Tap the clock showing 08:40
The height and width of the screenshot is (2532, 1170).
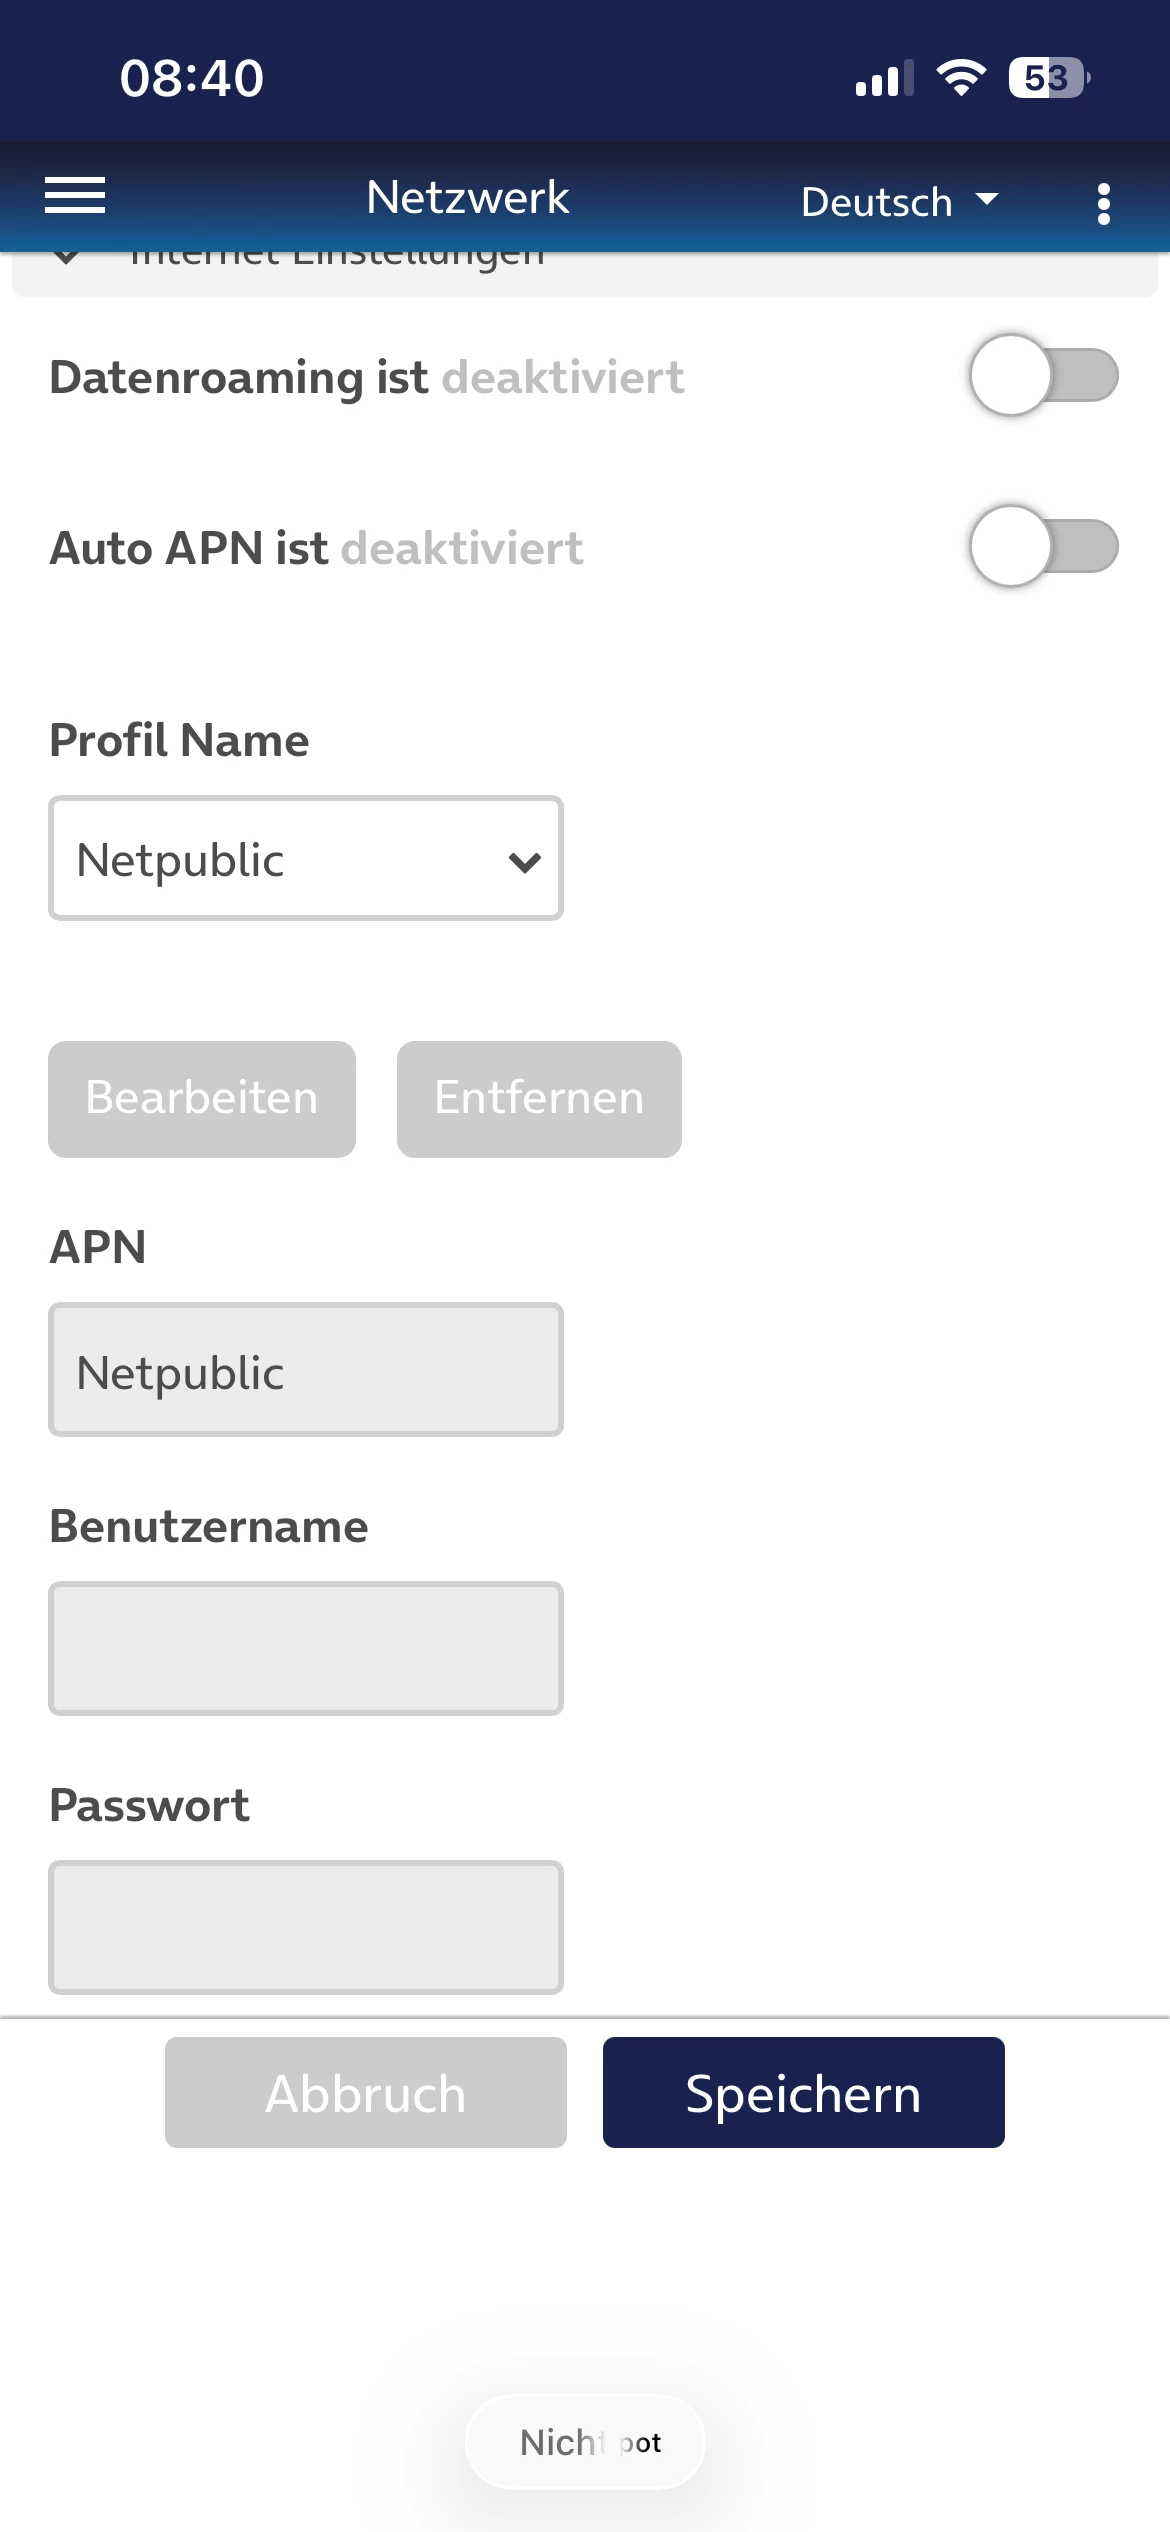pos(192,78)
